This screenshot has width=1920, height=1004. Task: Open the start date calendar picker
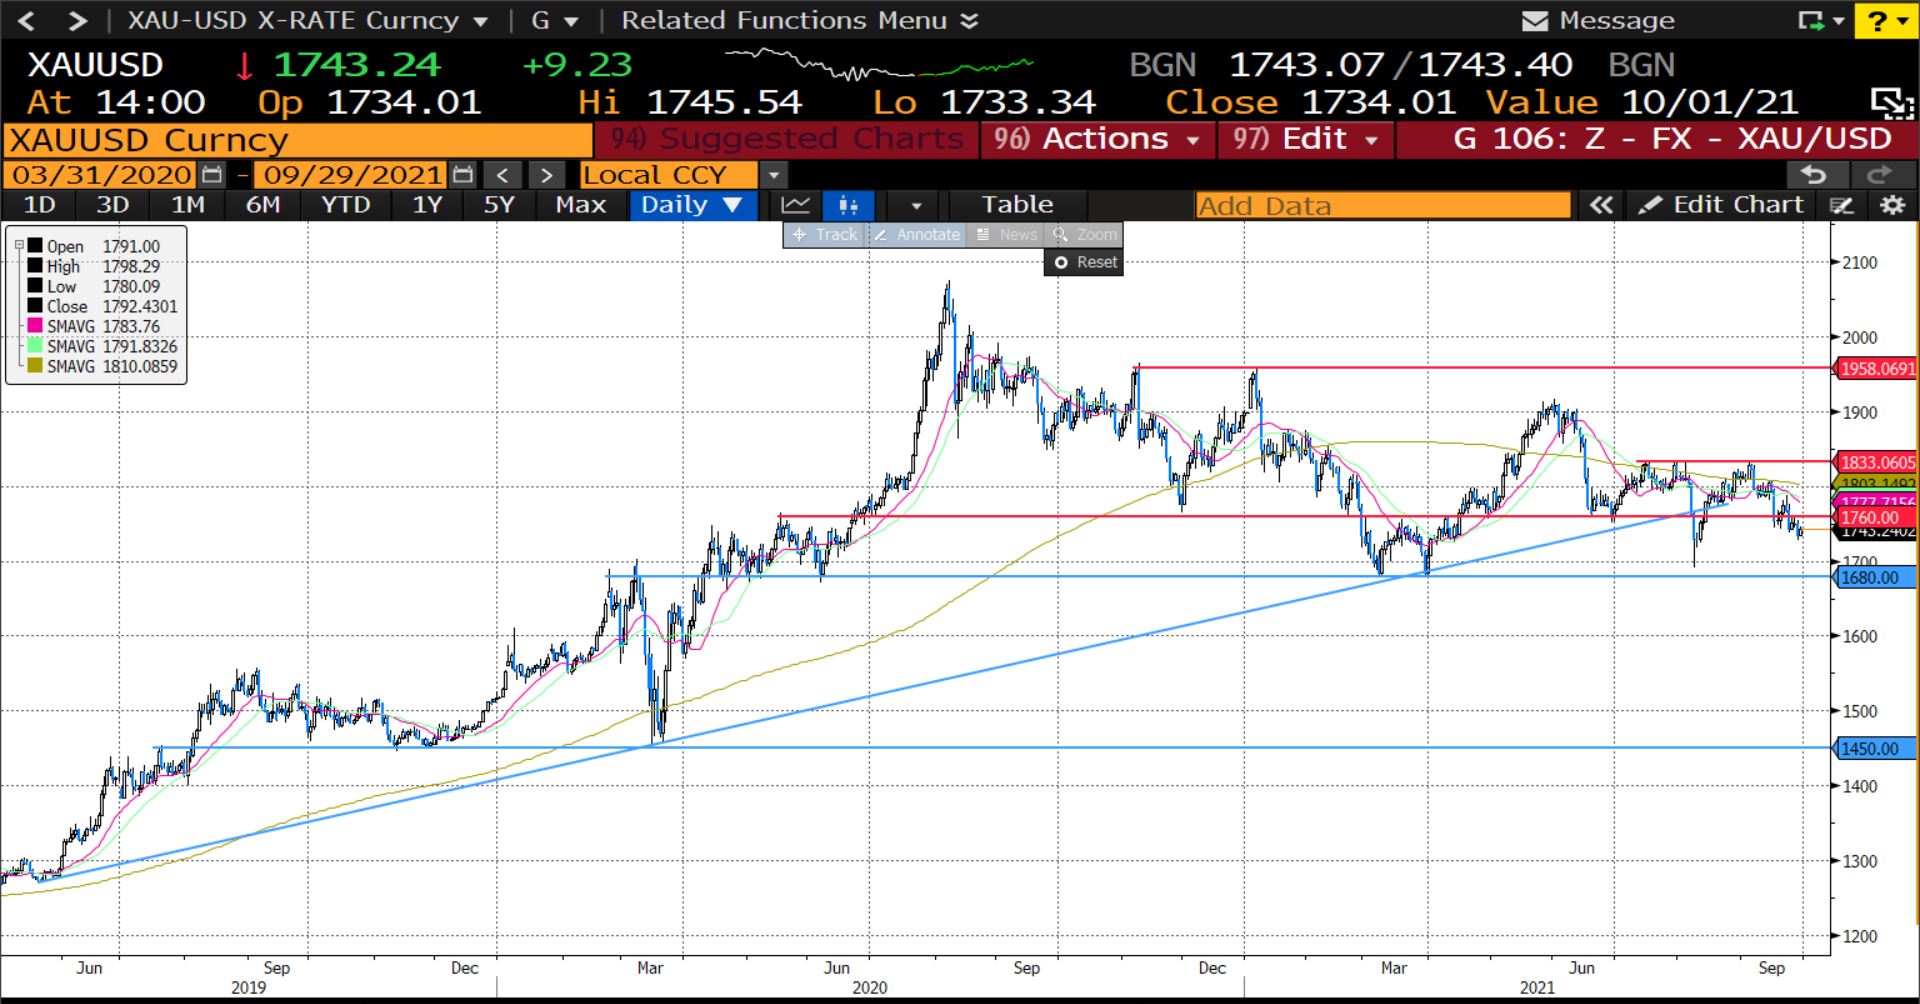212,175
